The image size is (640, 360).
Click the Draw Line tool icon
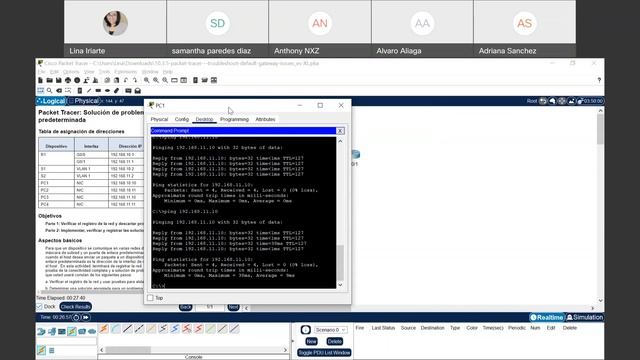coord(89,91)
